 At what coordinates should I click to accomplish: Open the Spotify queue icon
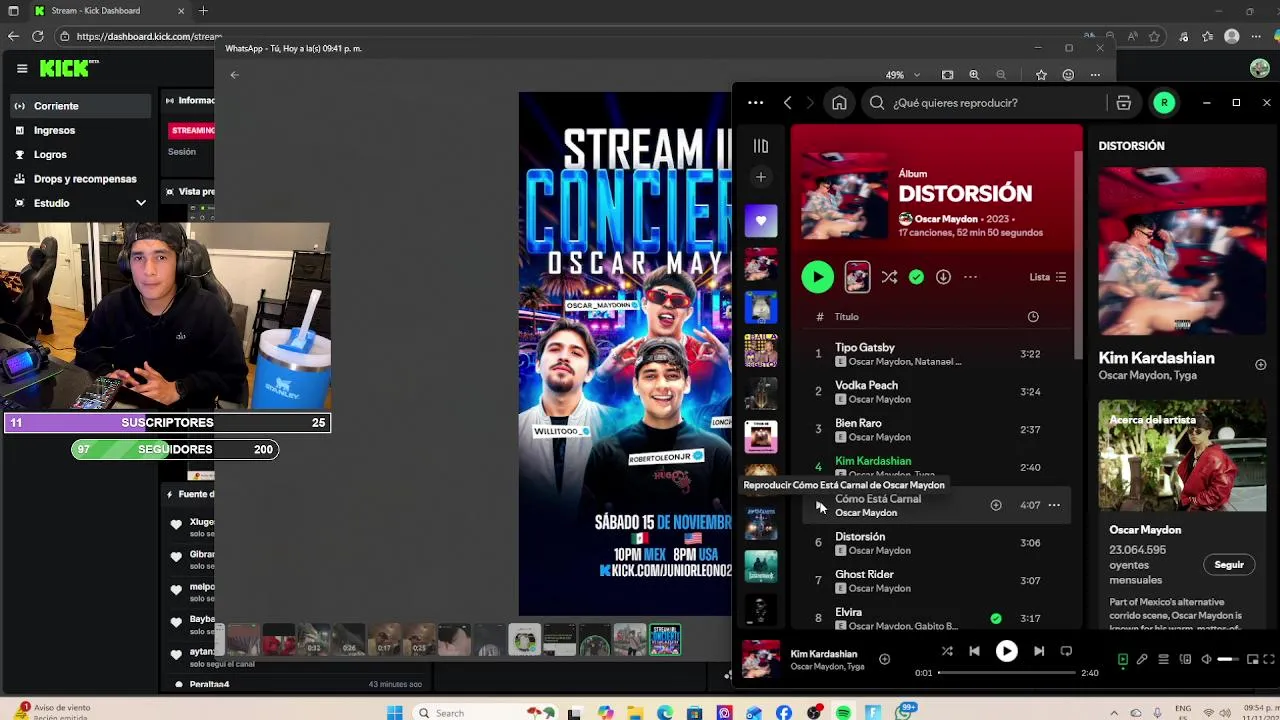pos(1163,659)
